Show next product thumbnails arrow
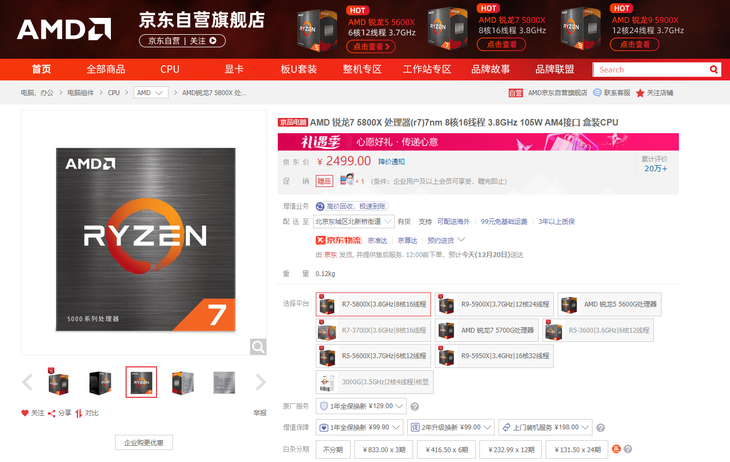730x462 pixels. 260,382
